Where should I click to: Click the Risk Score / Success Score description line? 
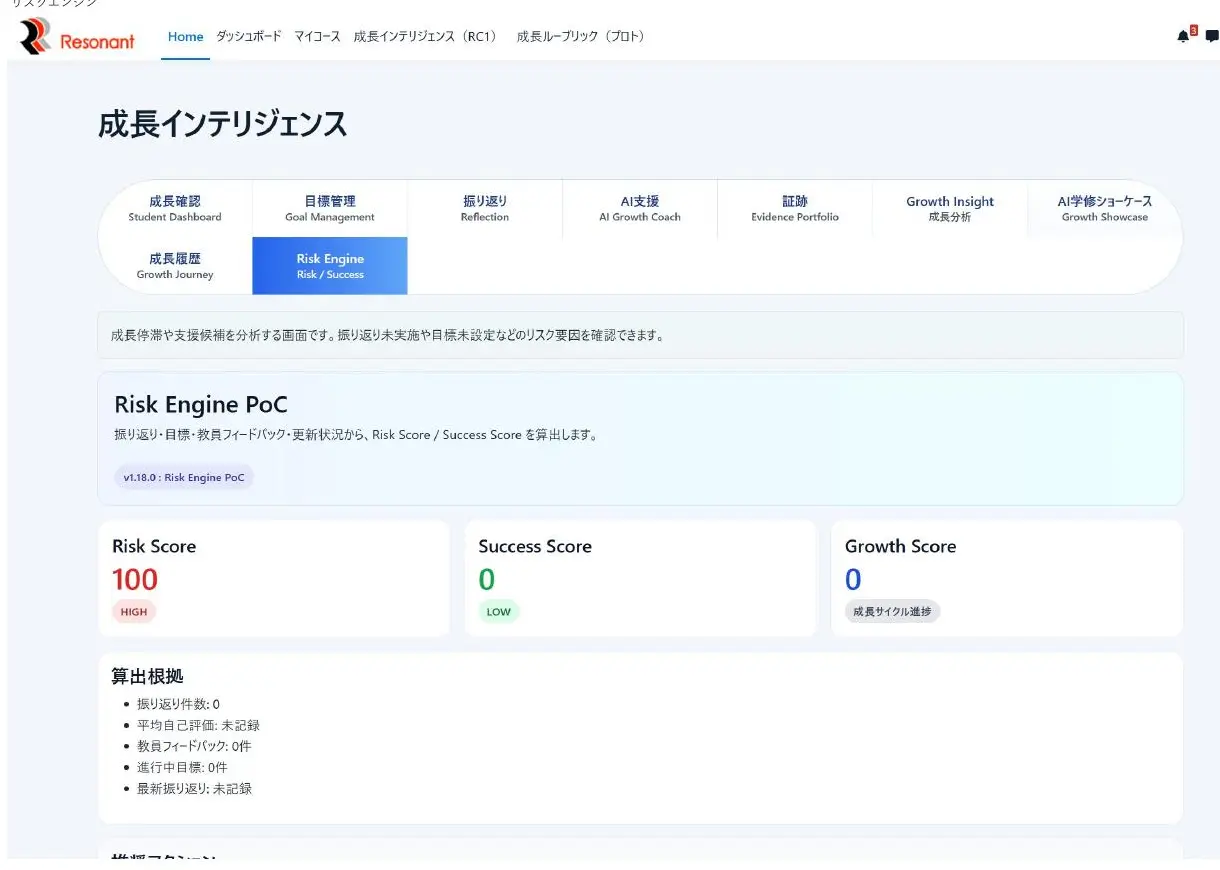click(x=356, y=435)
